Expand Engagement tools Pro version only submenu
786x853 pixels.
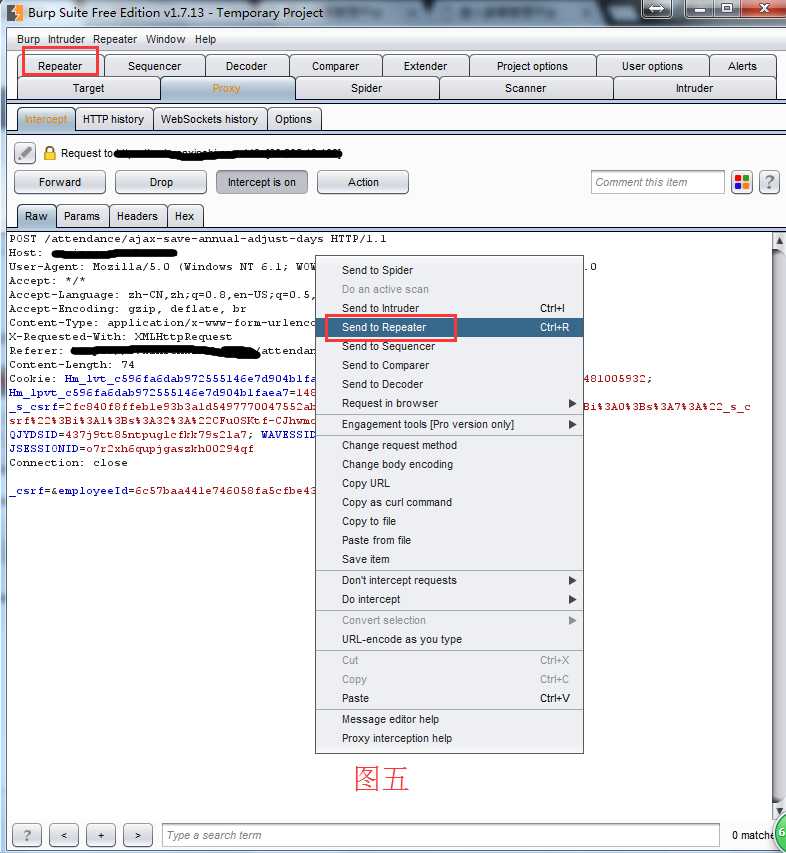449,424
